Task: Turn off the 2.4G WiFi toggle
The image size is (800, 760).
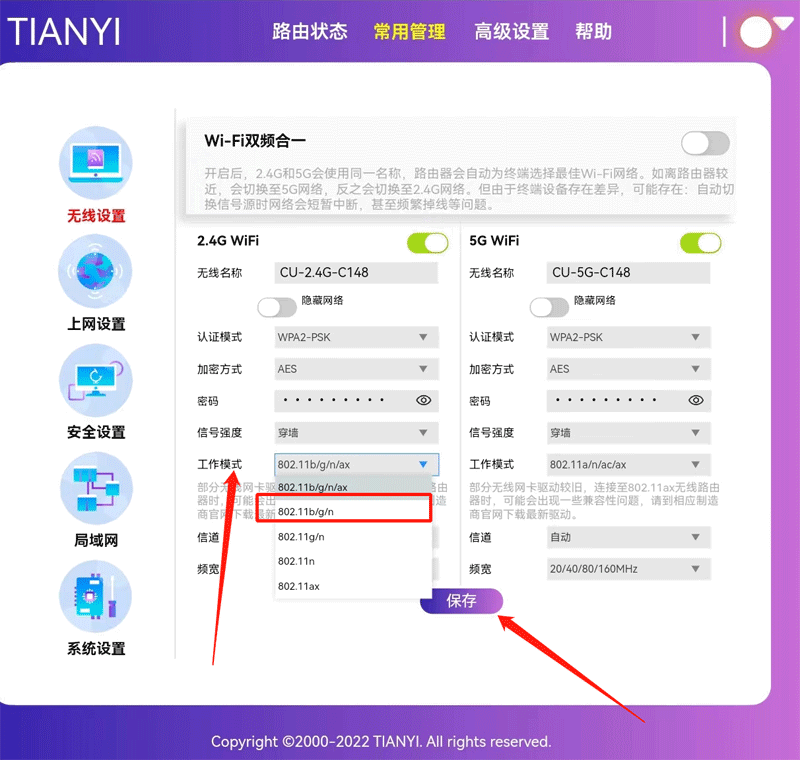Action: tap(427, 243)
